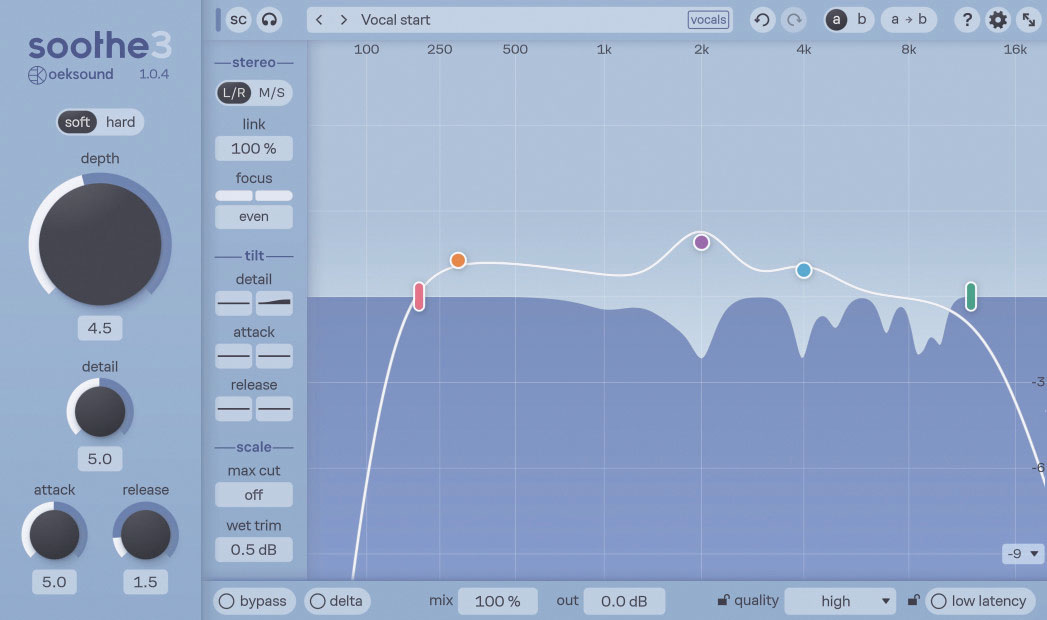The width and height of the screenshot is (1047, 620).
Task: Select the orange band node
Action: [x=457, y=260]
